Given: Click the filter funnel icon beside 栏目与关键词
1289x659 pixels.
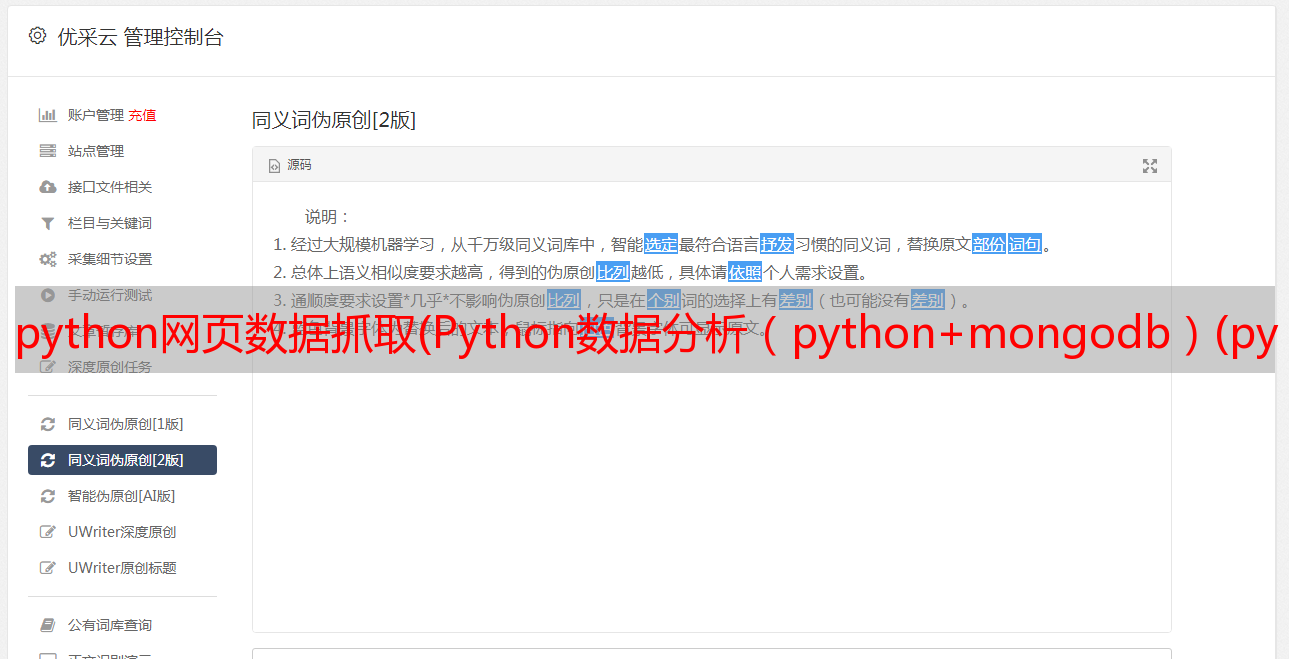Looking at the screenshot, I should [x=47, y=223].
